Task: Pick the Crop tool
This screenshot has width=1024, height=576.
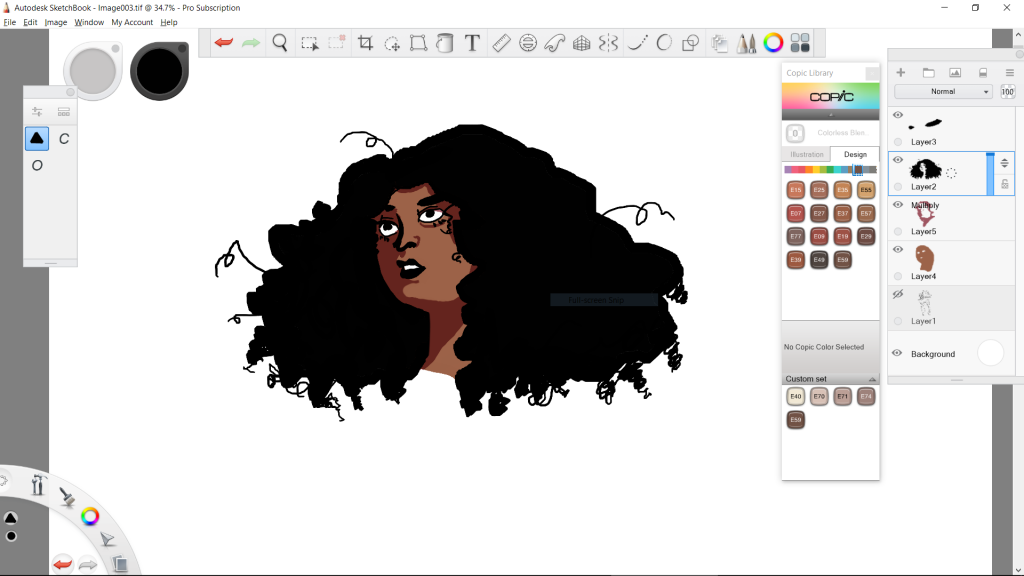Action: pos(365,44)
